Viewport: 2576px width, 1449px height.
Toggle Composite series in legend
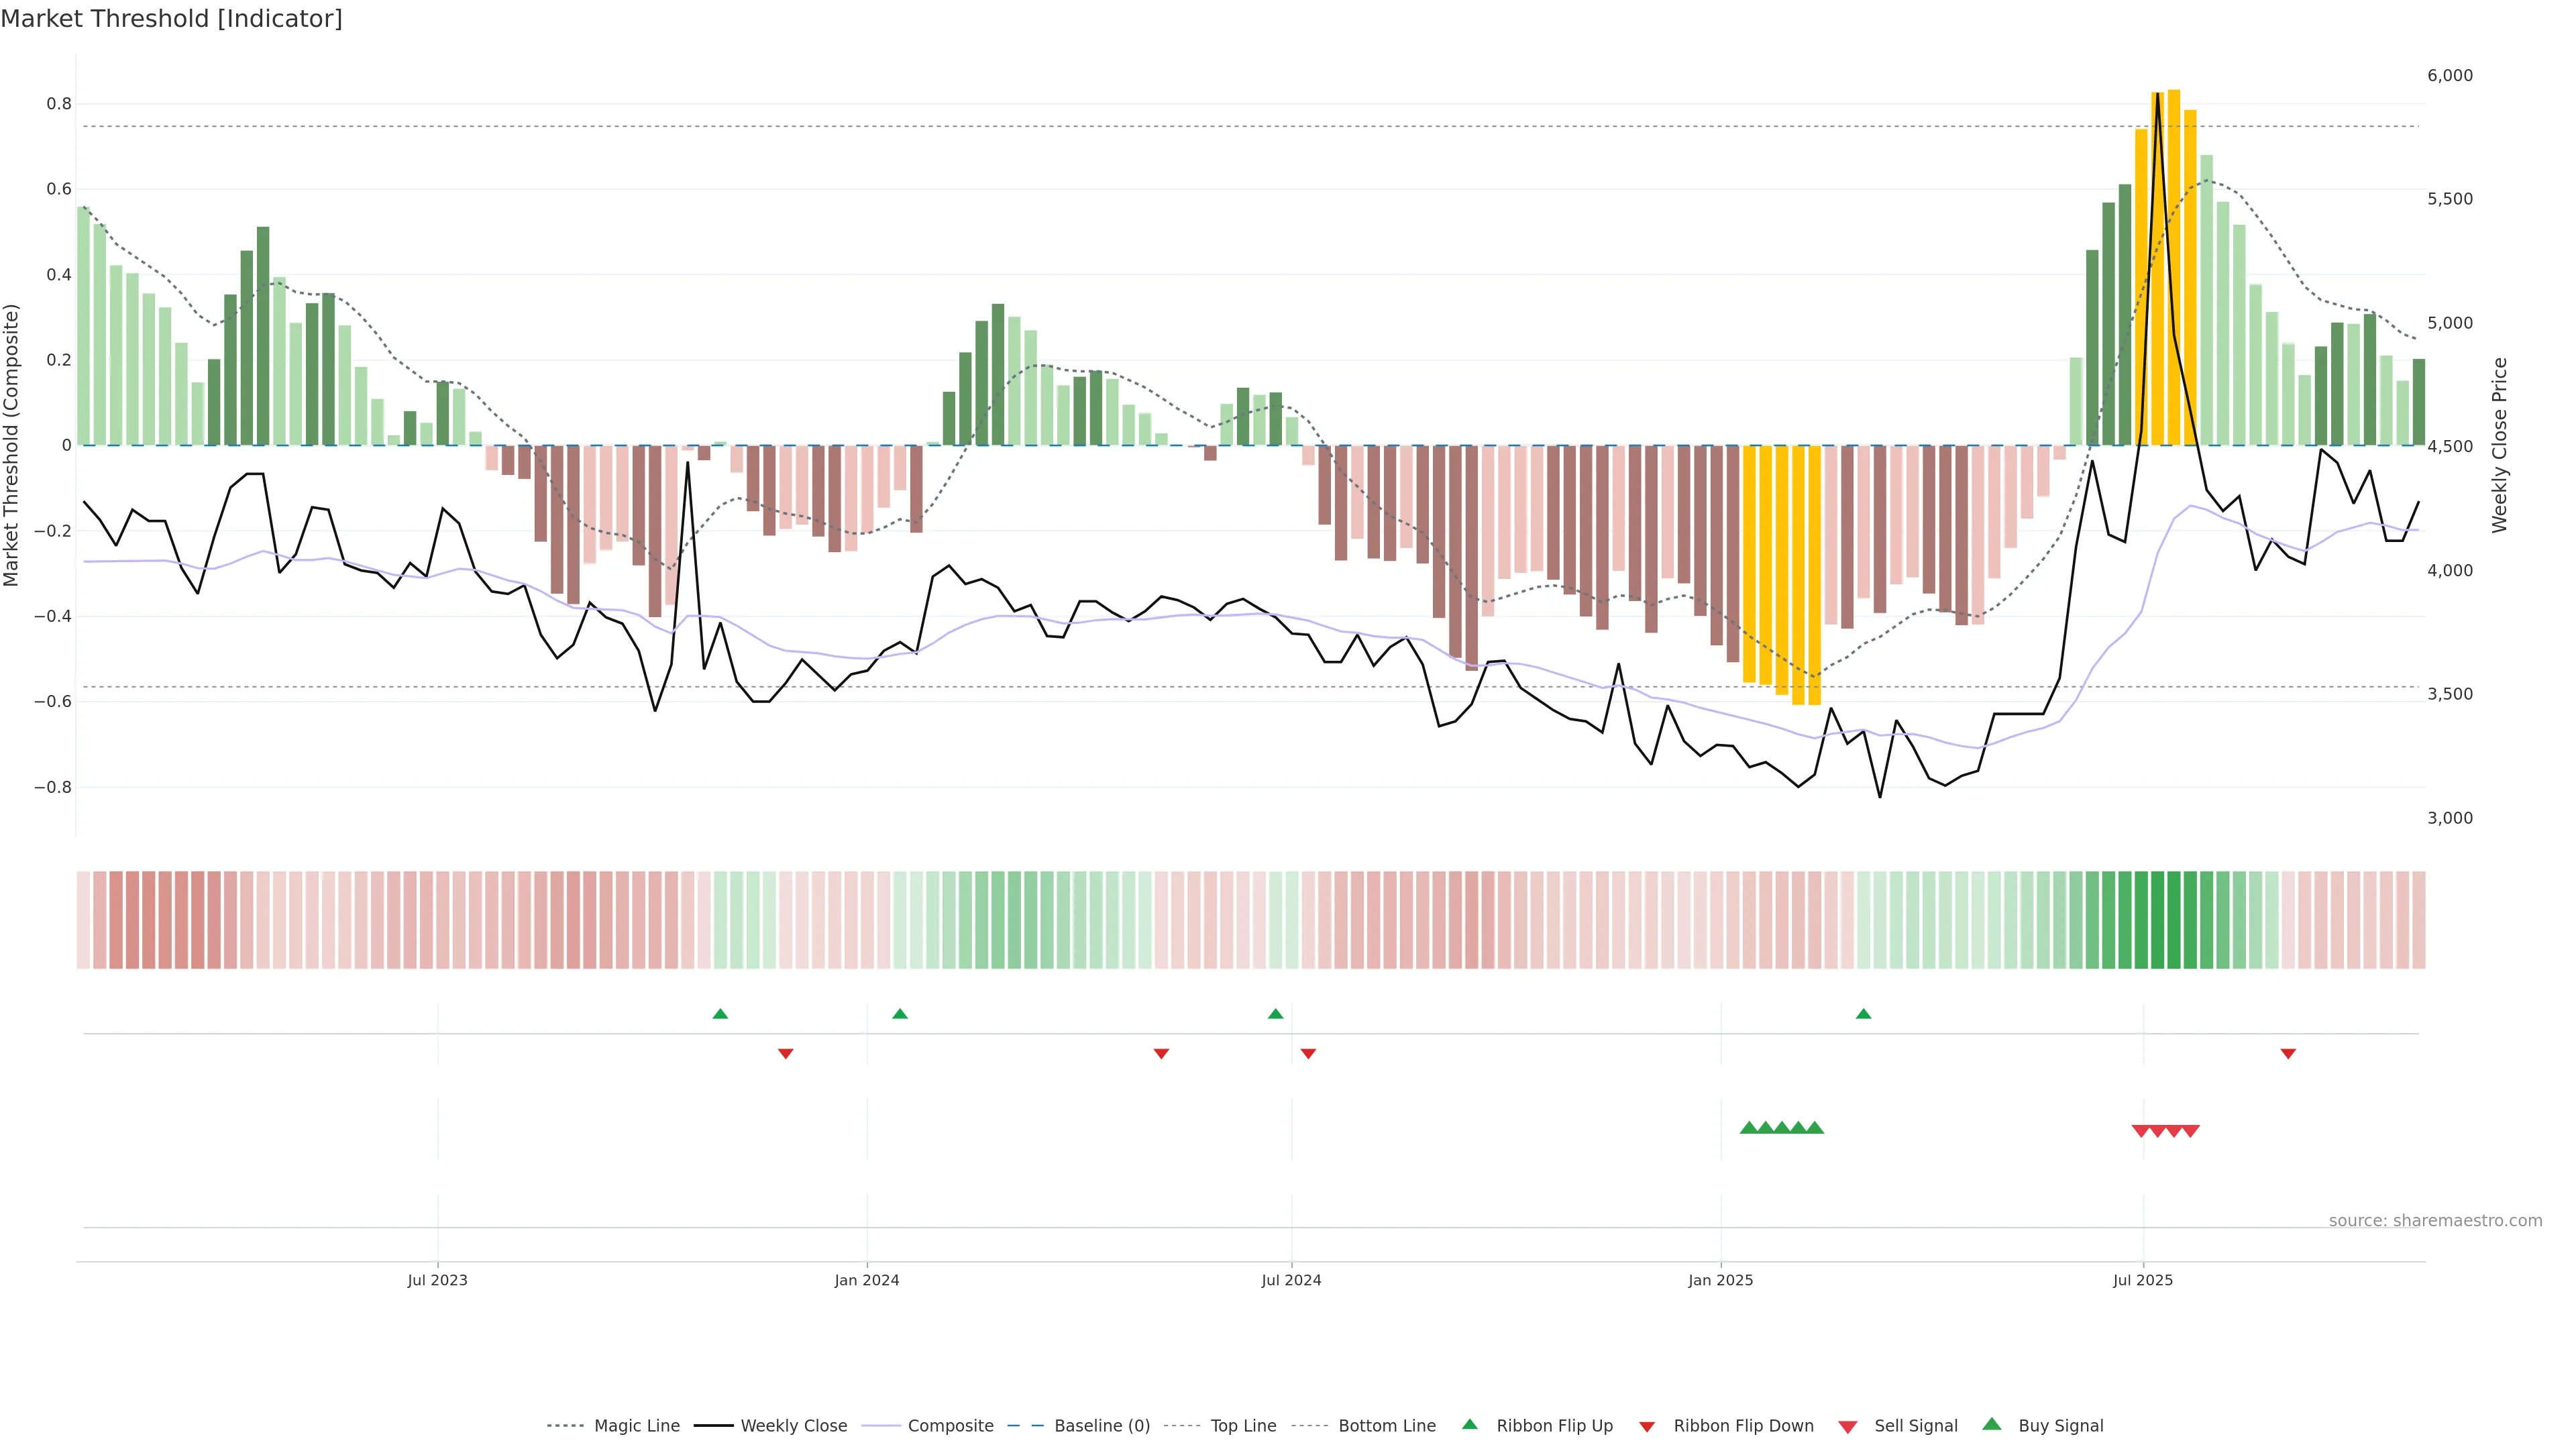[950, 1426]
